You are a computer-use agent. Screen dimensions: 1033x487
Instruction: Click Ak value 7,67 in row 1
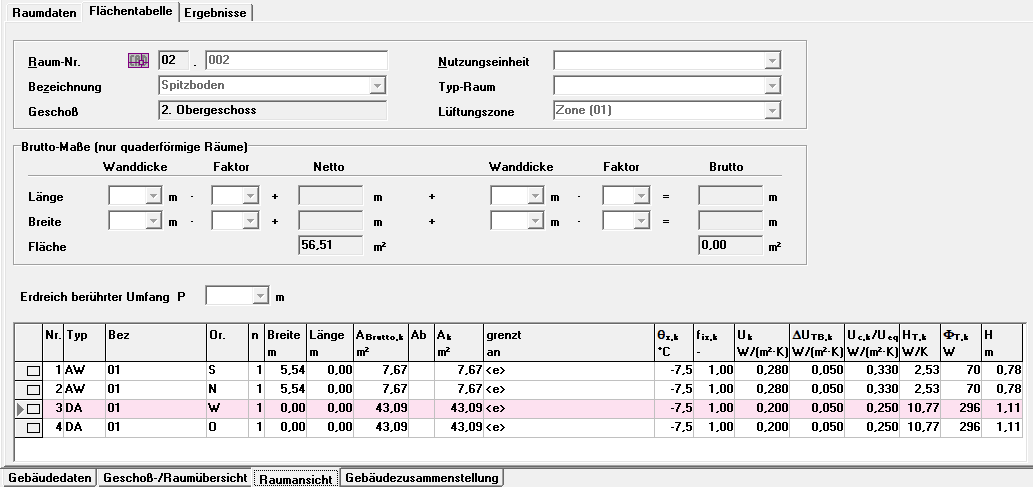click(459, 371)
